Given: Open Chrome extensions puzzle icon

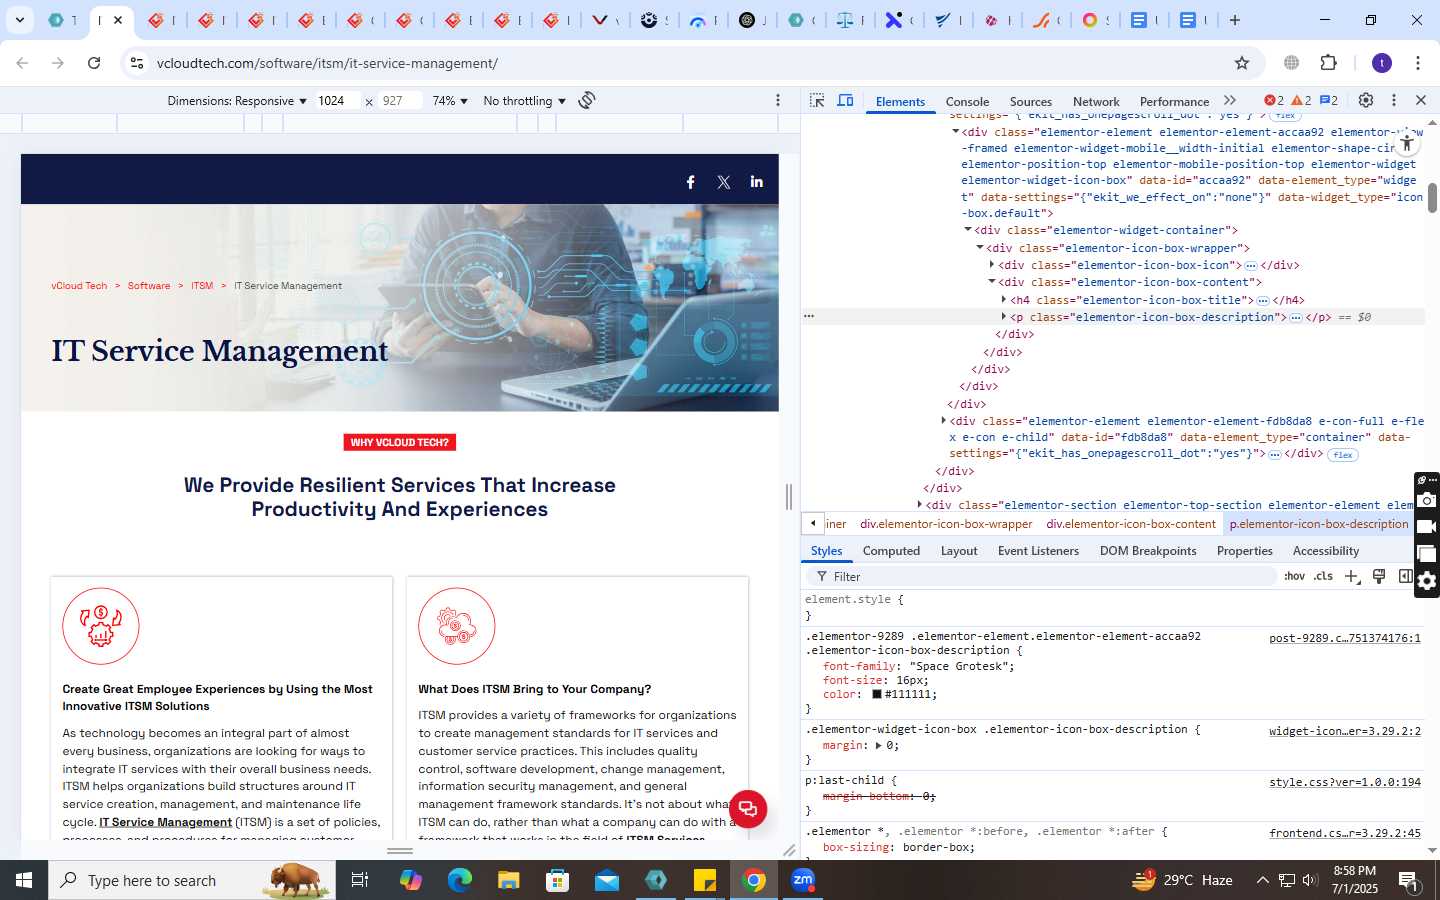Looking at the screenshot, I should click(1329, 63).
